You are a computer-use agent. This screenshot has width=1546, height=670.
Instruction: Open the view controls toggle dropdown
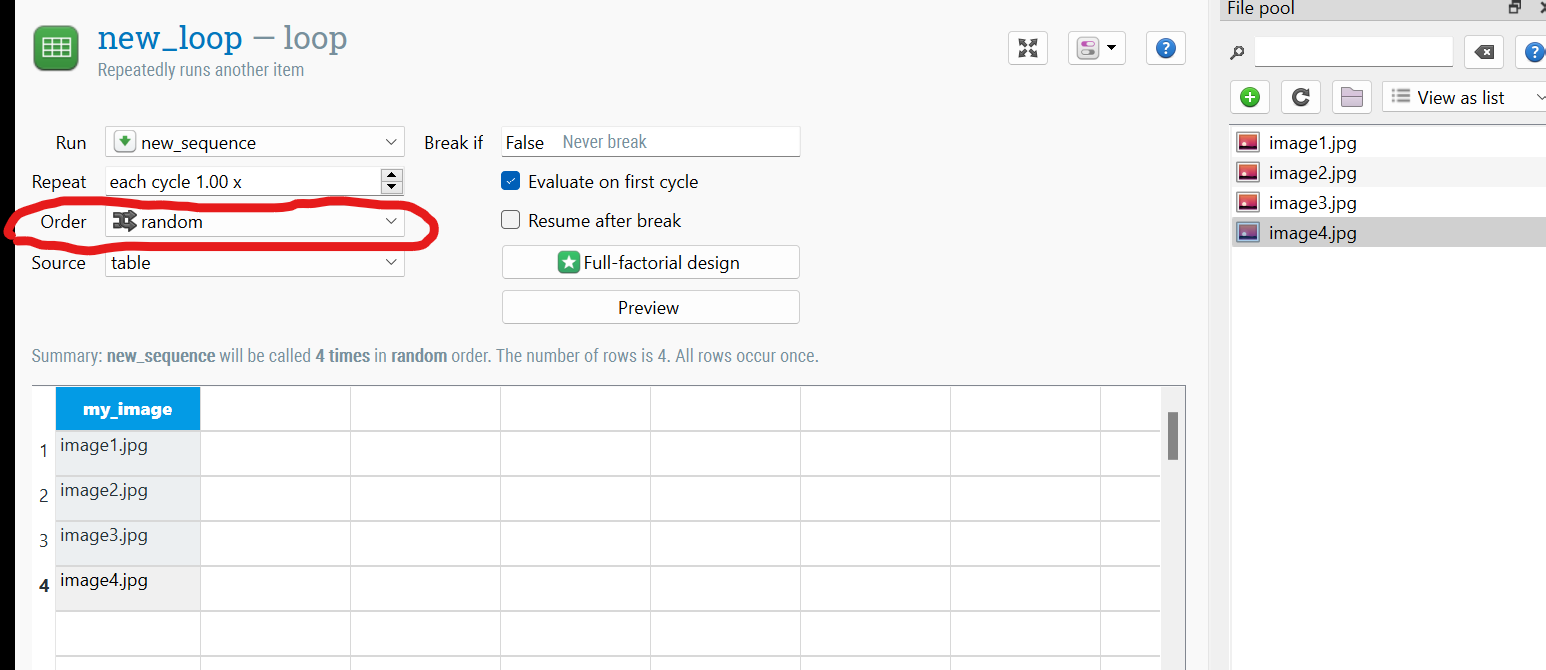click(1097, 48)
